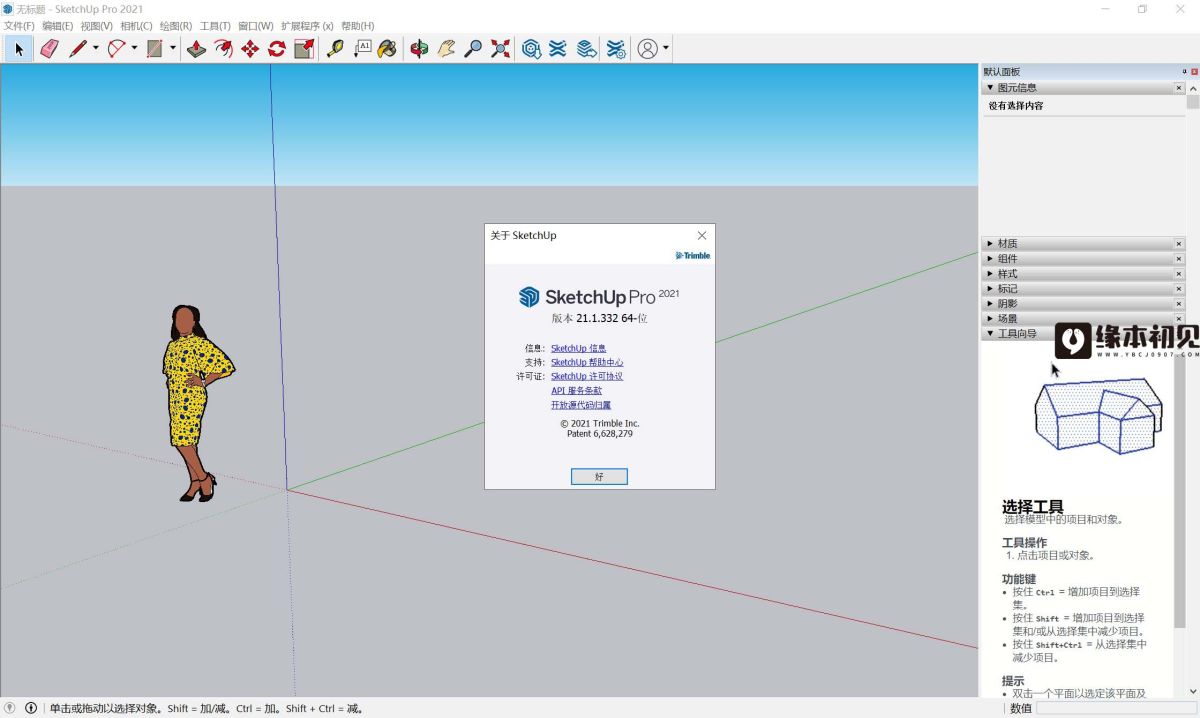Open the 绘图(R) menu
1200x718 pixels.
coord(176,26)
